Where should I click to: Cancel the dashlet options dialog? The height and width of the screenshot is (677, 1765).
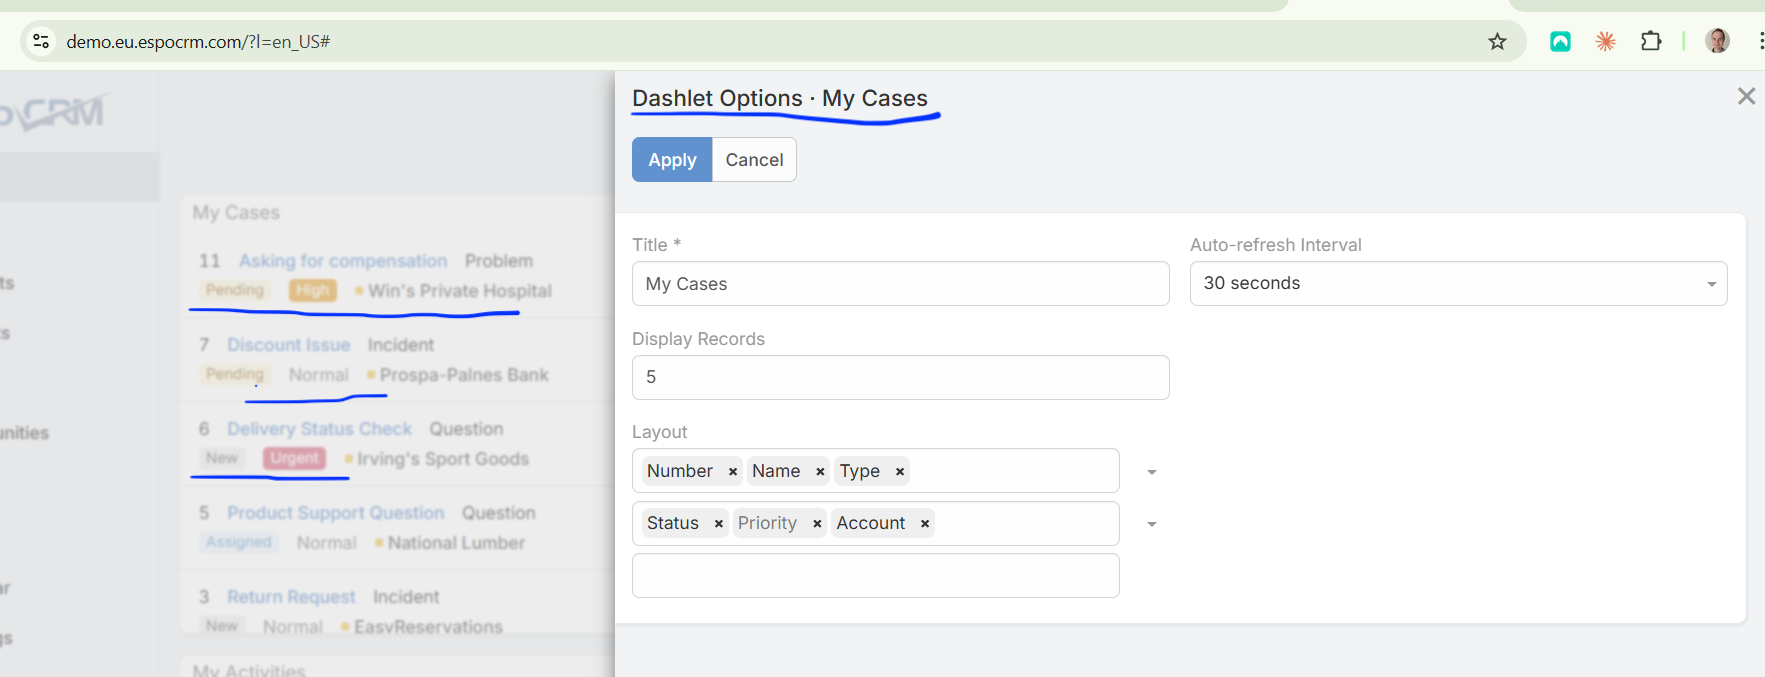754,160
